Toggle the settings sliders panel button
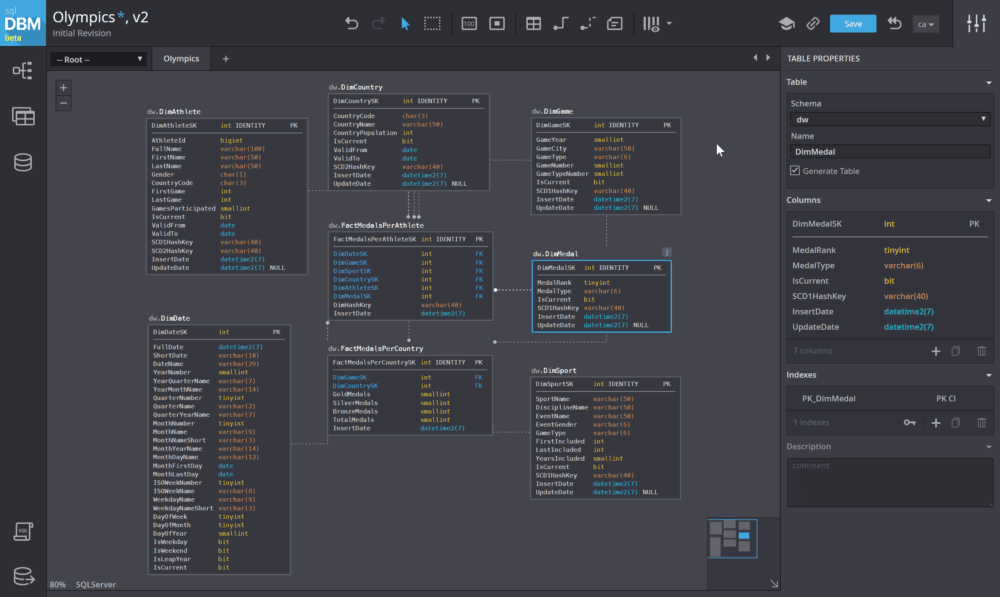Screen dimensions: 1000x597 (x=975, y=23)
